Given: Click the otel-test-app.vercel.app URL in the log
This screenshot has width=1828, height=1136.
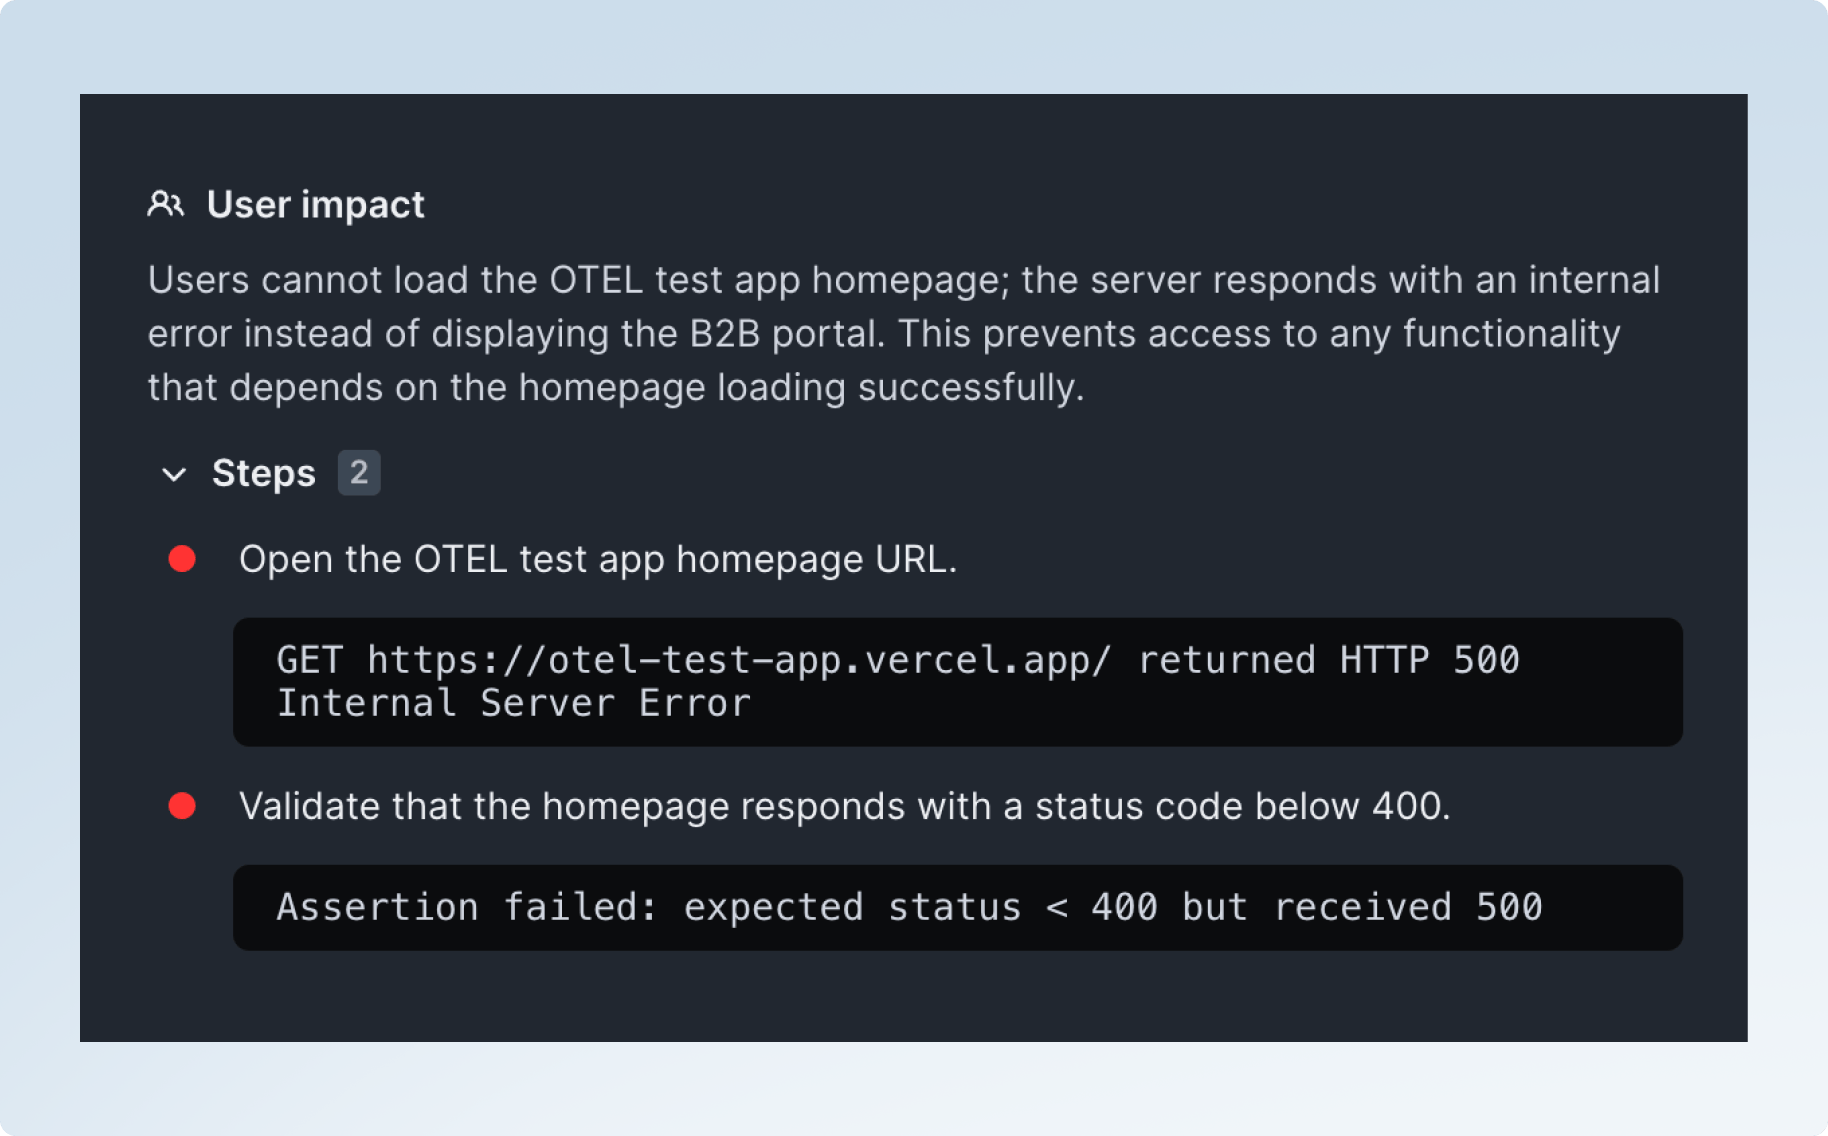Looking at the screenshot, I should (x=739, y=660).
